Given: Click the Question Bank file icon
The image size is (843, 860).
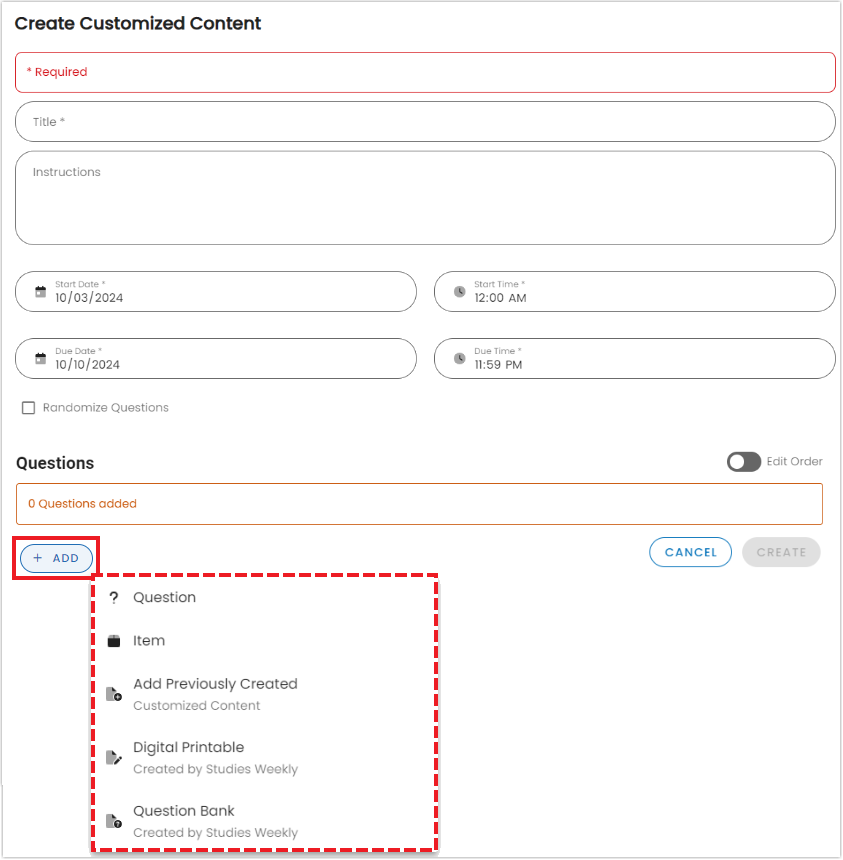Looking at the screenshot, I should coord(114,821).
